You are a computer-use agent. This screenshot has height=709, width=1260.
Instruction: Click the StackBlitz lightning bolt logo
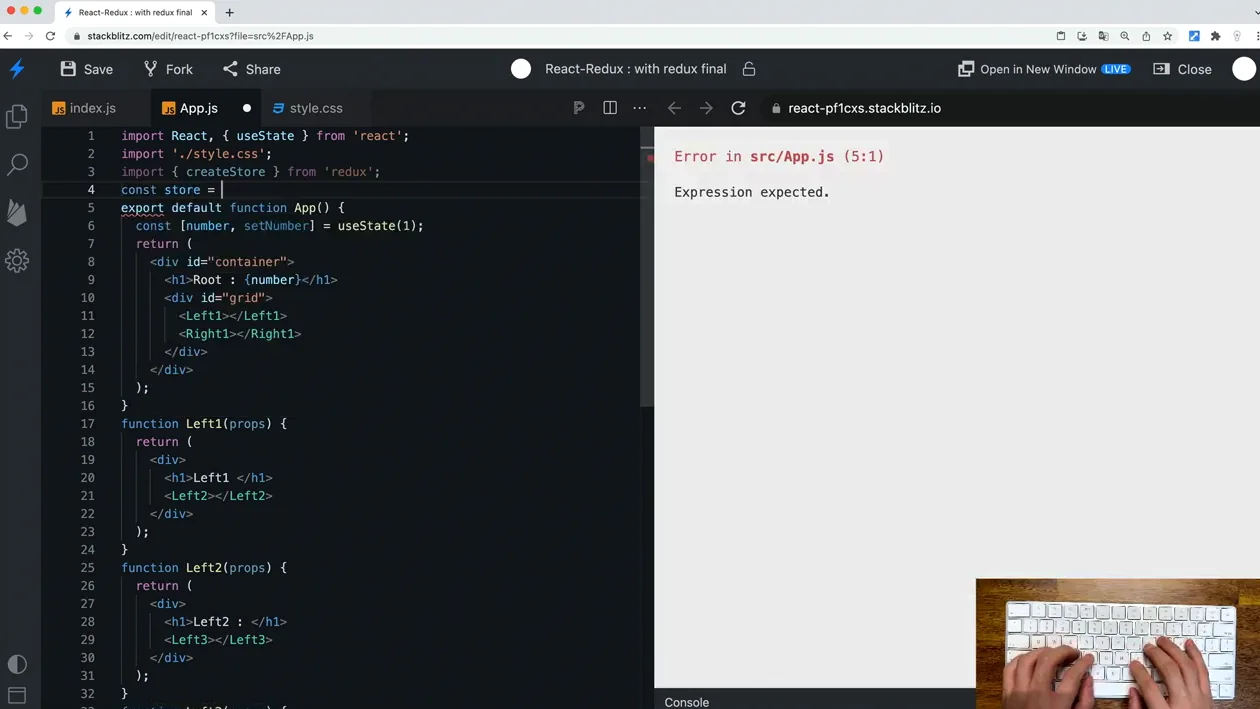[17, 69]
